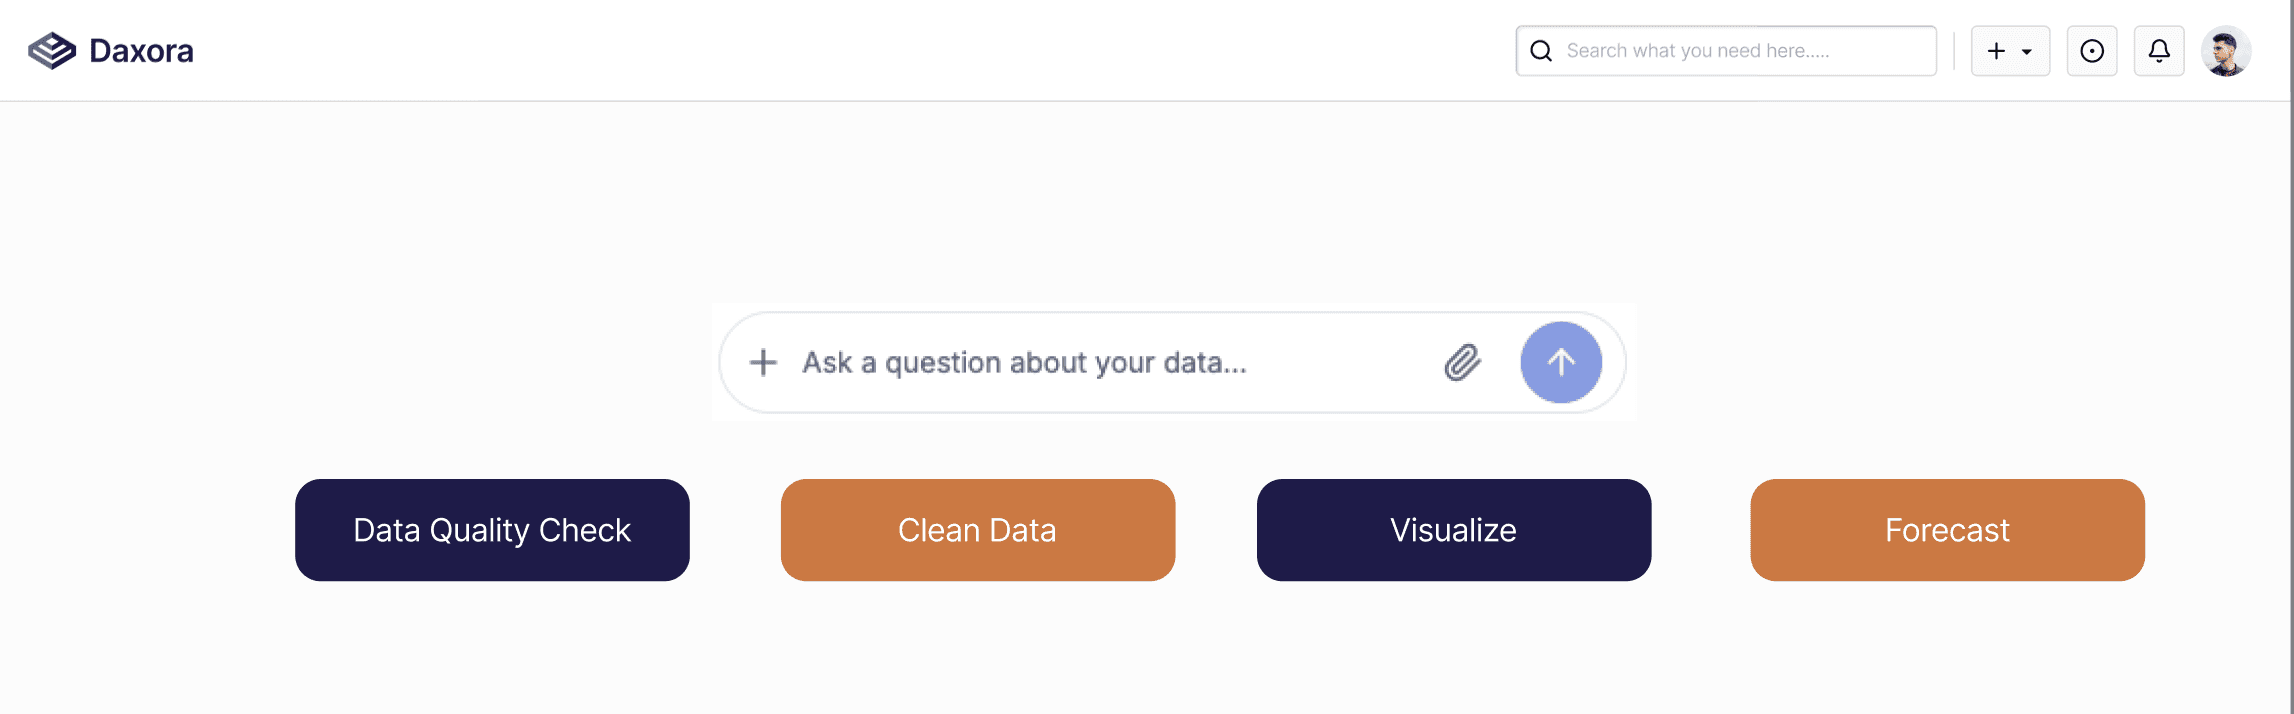Open the circular target icon in header

(2092, 51)
